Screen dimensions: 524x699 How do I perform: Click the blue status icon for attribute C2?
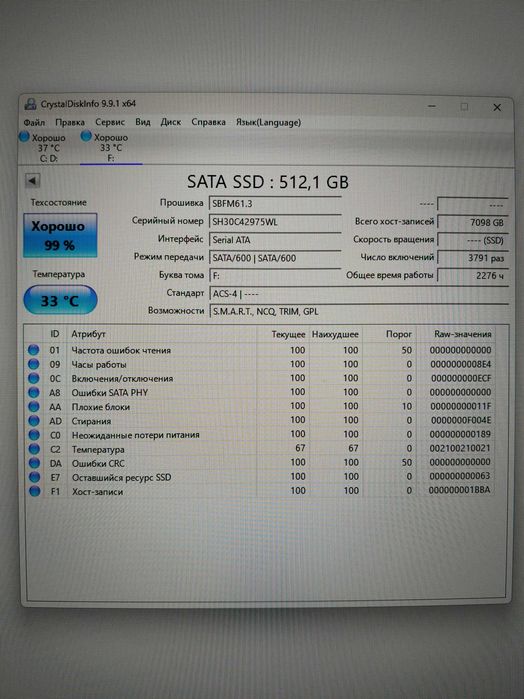(x=33, y=449)
